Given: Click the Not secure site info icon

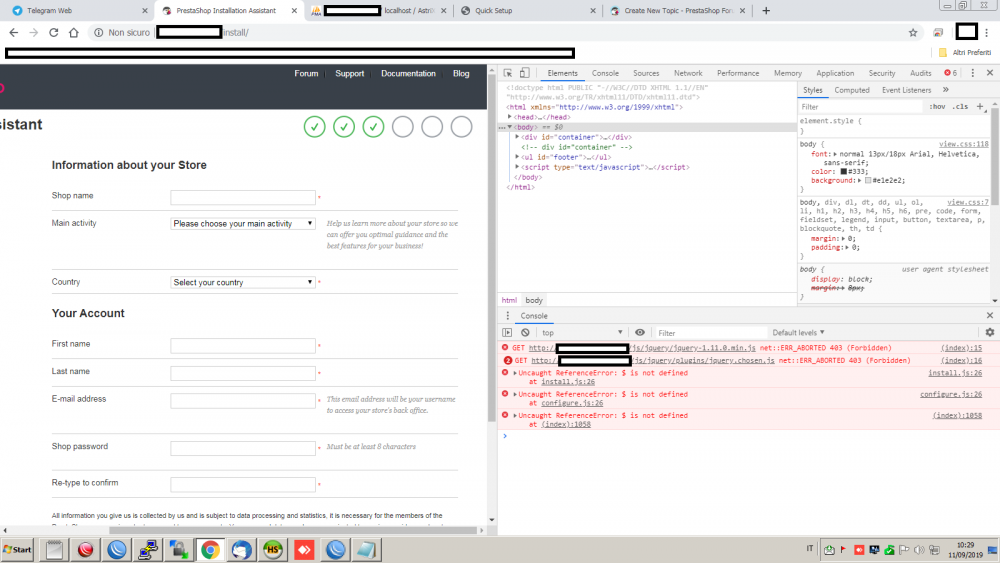Looking at the screenshot, I should [98, 33].
